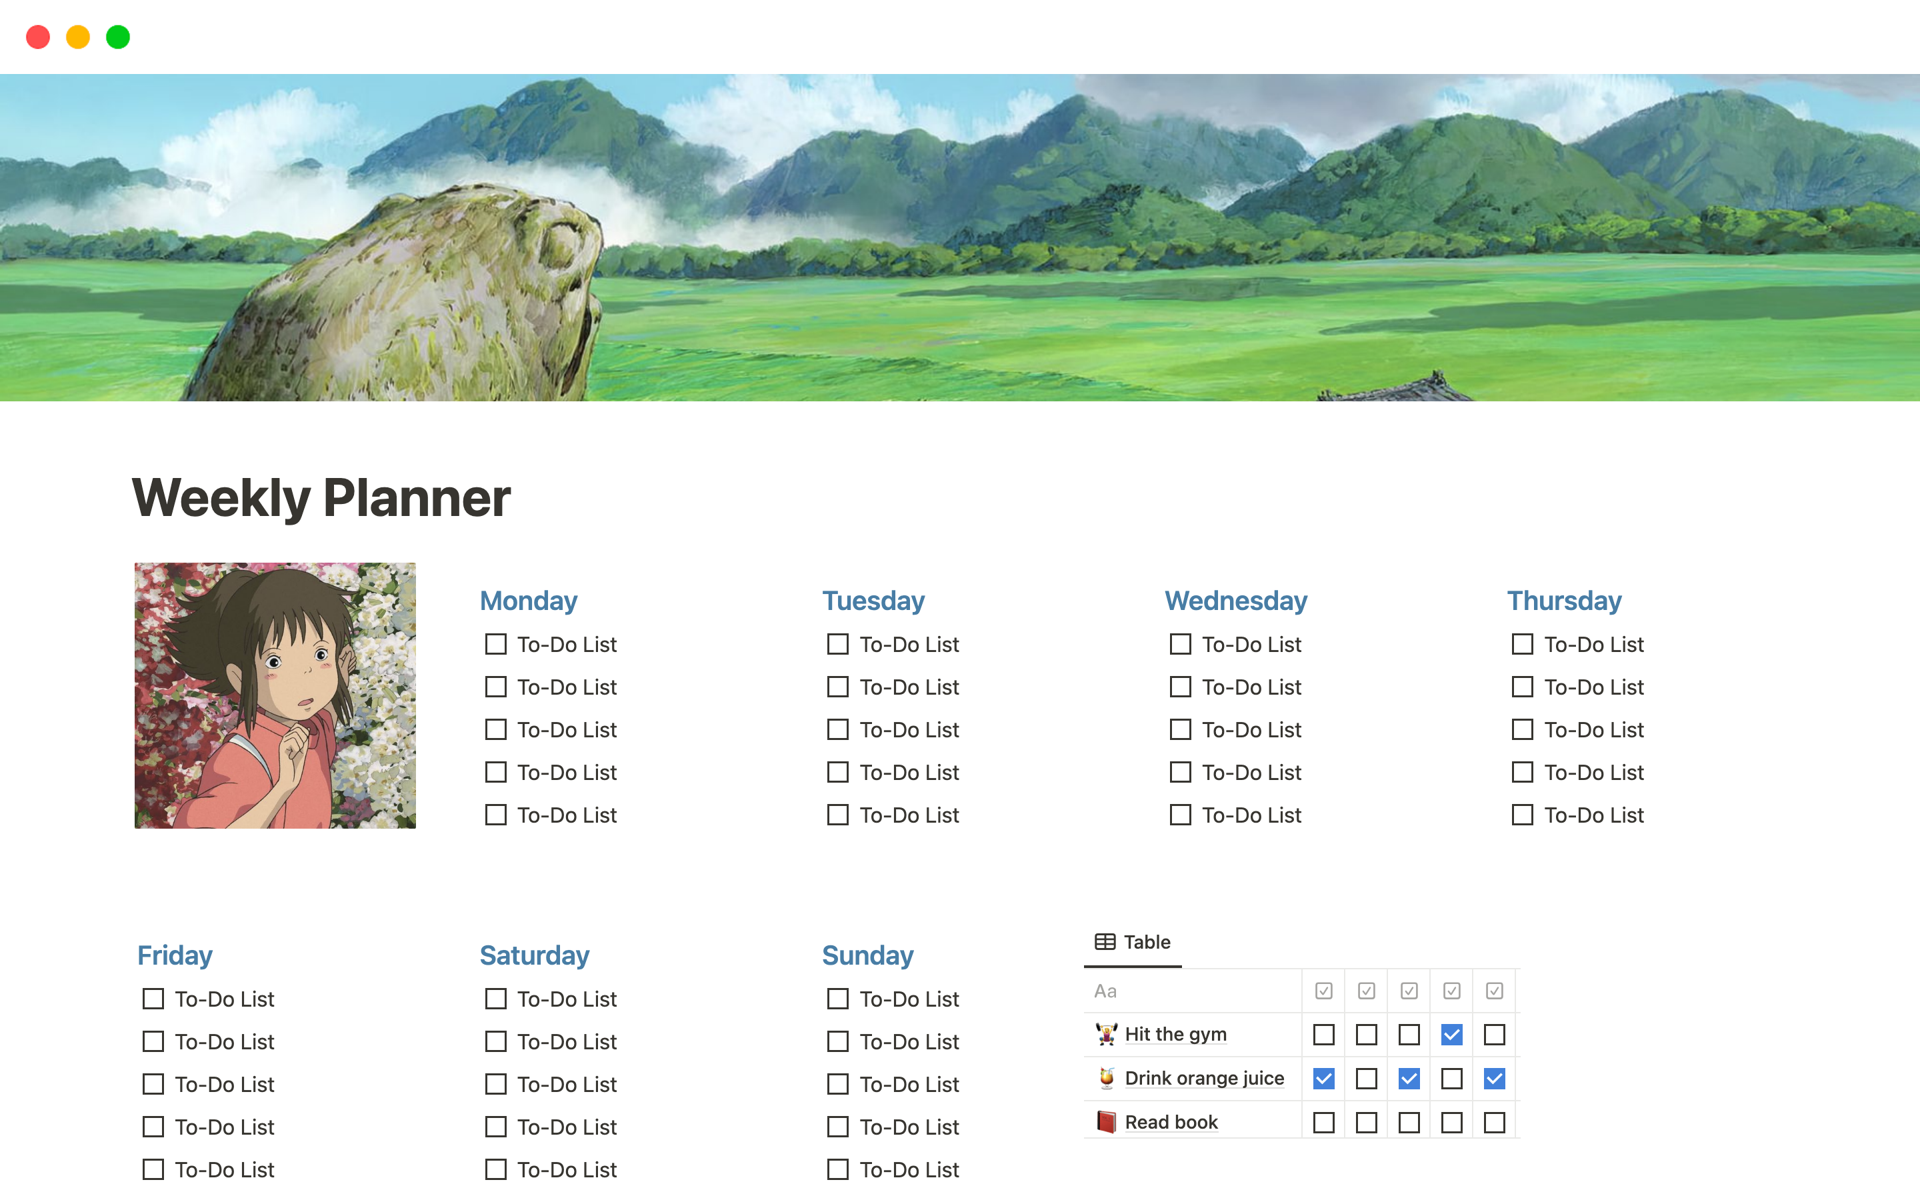Viewport: 1920px width, 1200px height.
Task: Click the Aa name column header
Action: [1106, 991]
